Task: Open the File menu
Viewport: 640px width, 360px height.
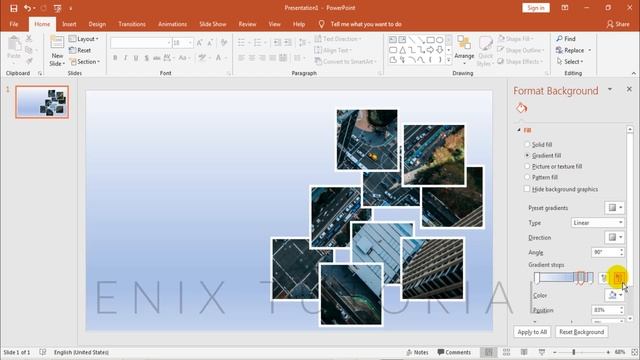Action: tap(14, 24)
